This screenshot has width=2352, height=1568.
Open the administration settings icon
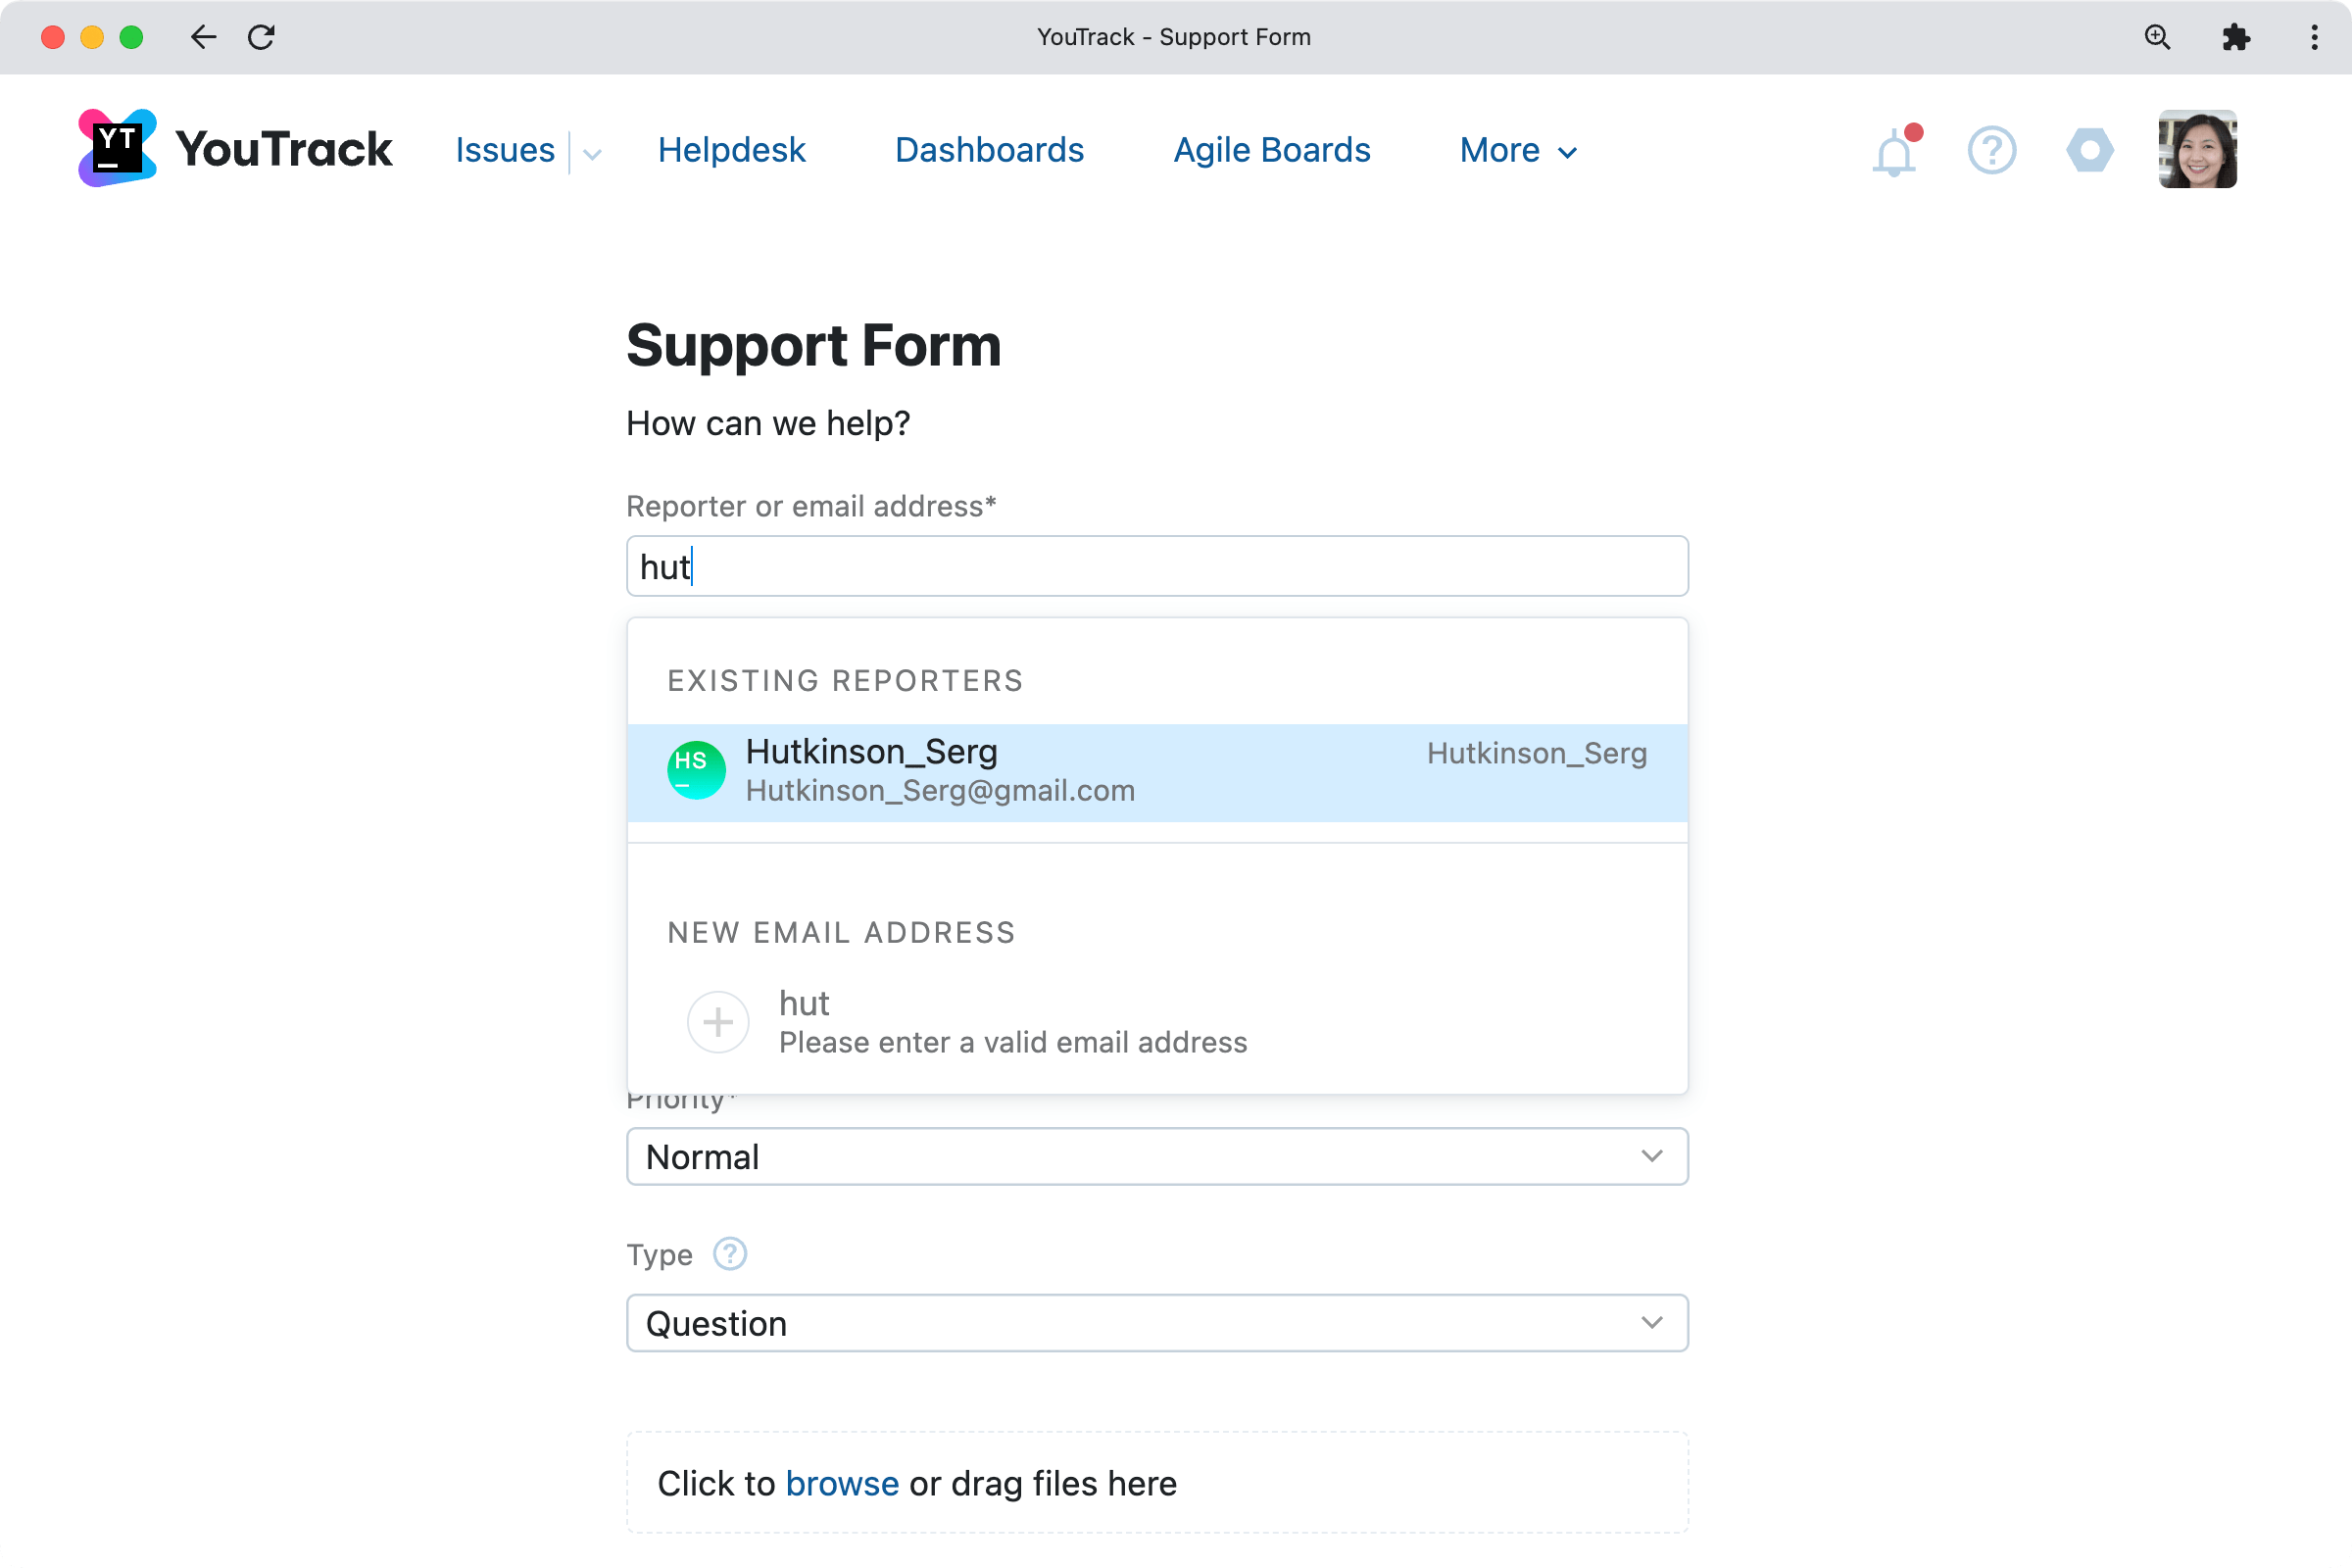tap(2089, 150)
